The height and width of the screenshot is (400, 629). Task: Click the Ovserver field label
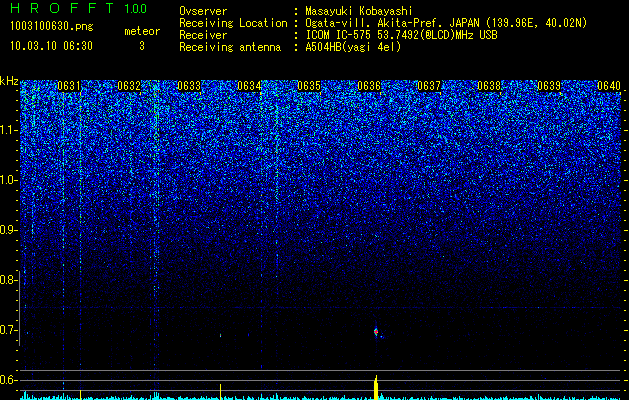(203, 11)
